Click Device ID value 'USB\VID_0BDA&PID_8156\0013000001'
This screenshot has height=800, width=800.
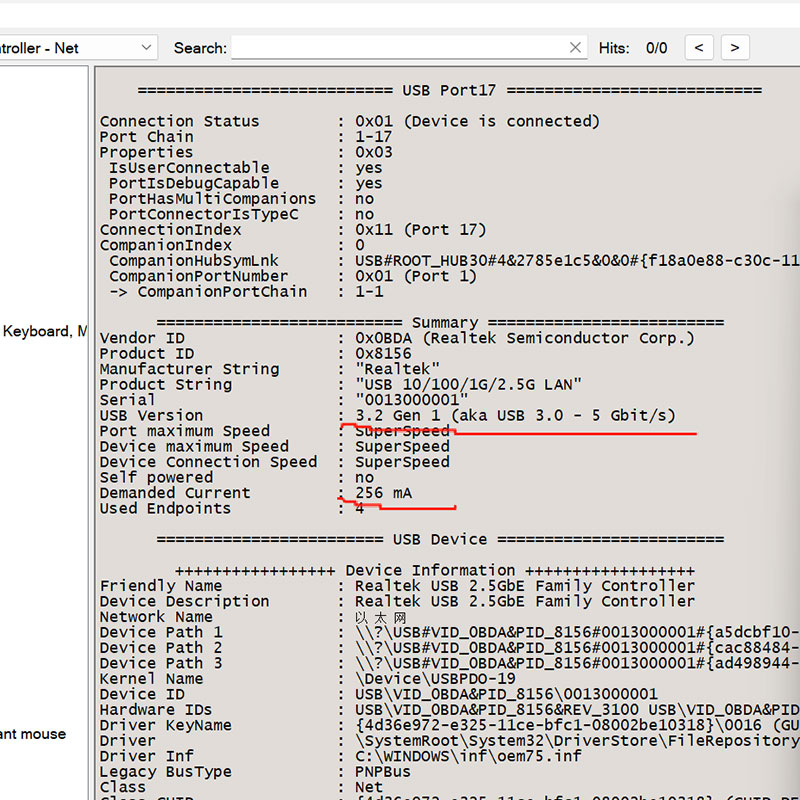tap(507, 694)
